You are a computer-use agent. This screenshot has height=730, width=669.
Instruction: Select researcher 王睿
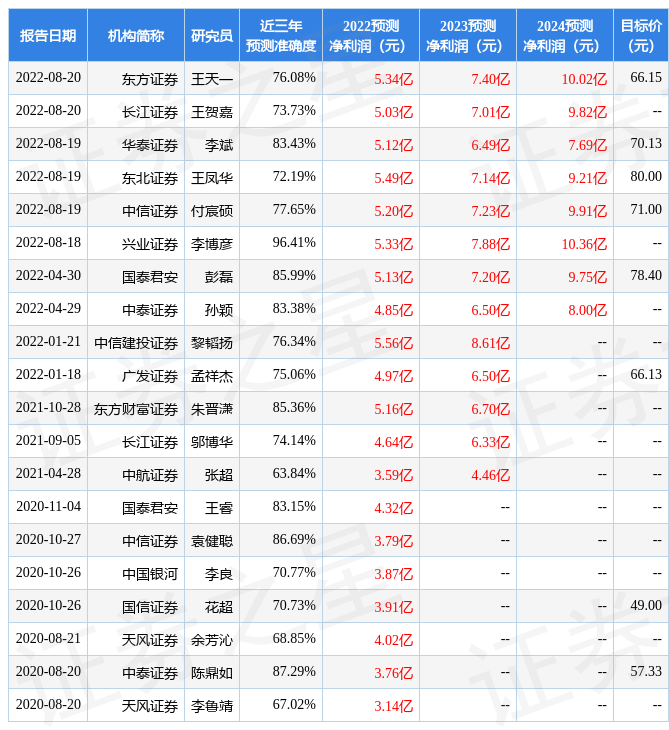pyautogui.click(x=219, y=509)
